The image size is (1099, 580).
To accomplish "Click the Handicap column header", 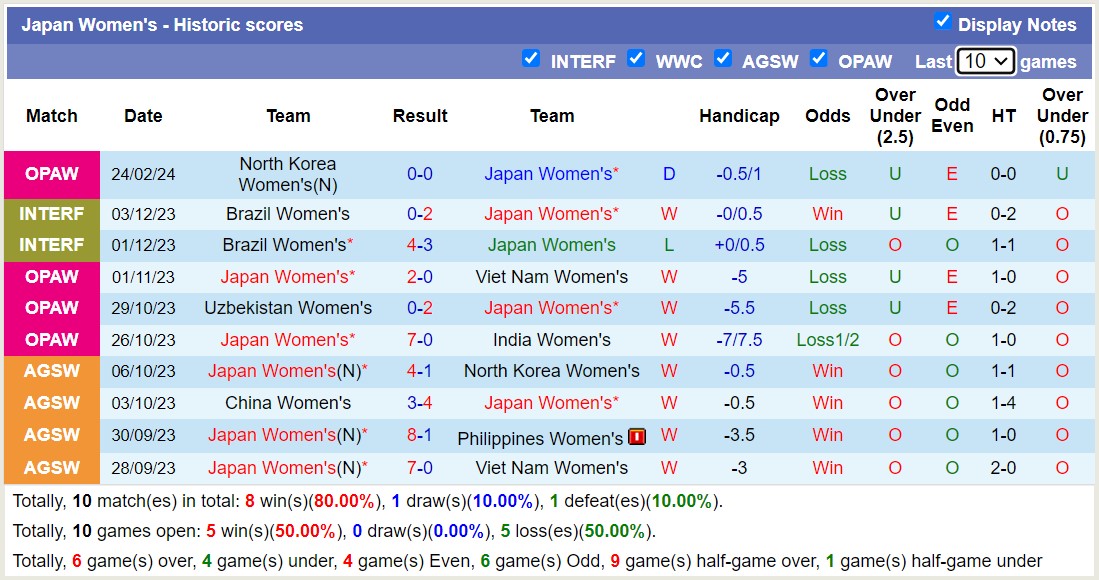I will click(739, 116).
